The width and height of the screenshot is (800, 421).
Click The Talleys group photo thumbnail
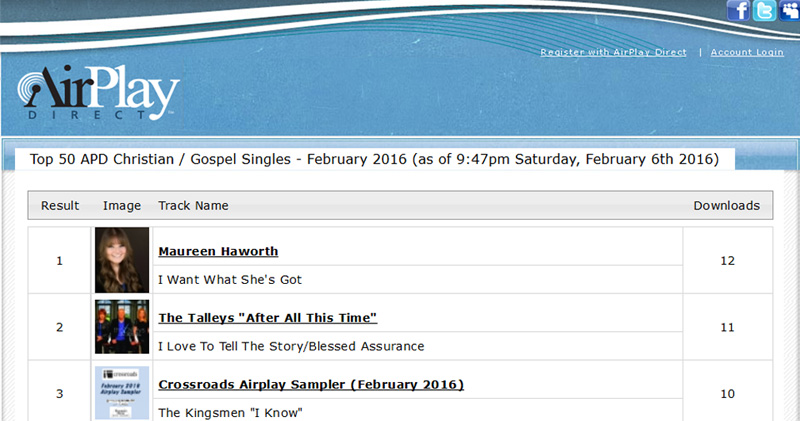click(122, 327)
